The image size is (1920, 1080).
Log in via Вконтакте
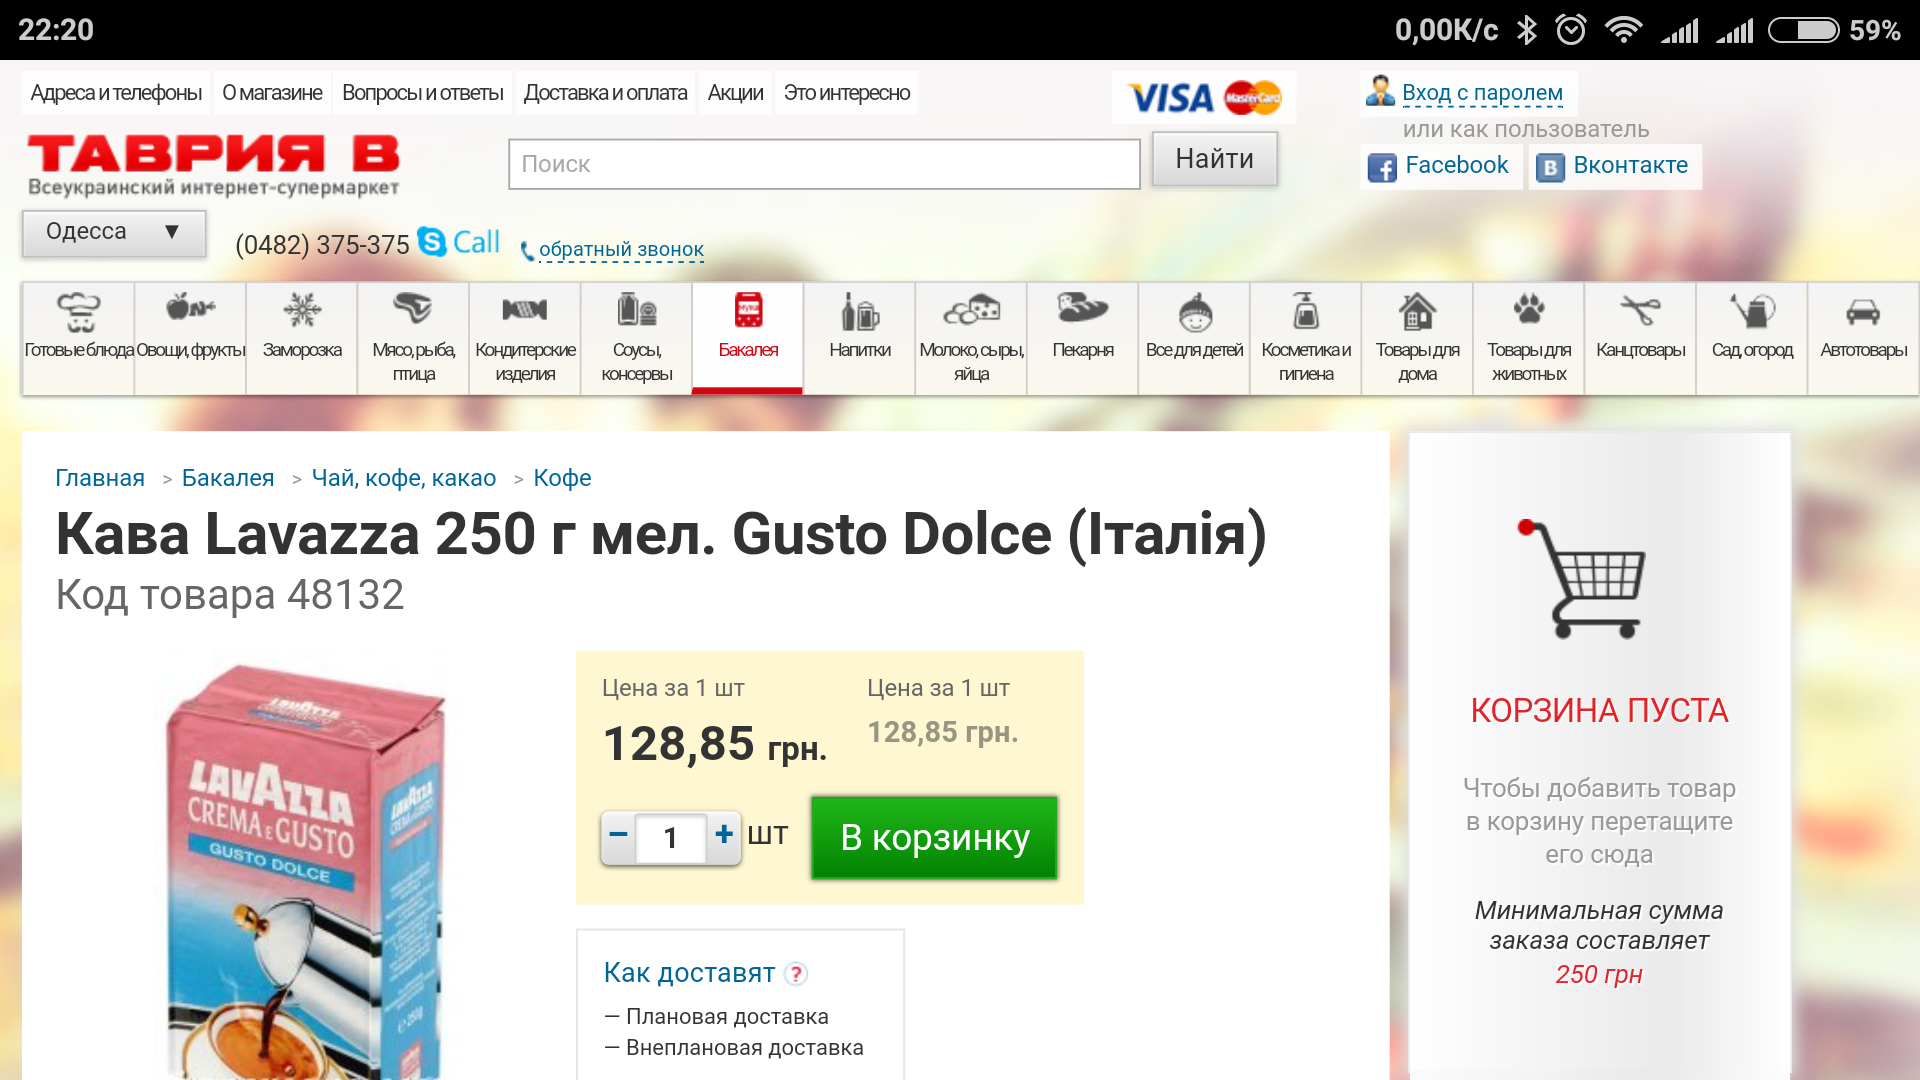[x=1615, y=166]
